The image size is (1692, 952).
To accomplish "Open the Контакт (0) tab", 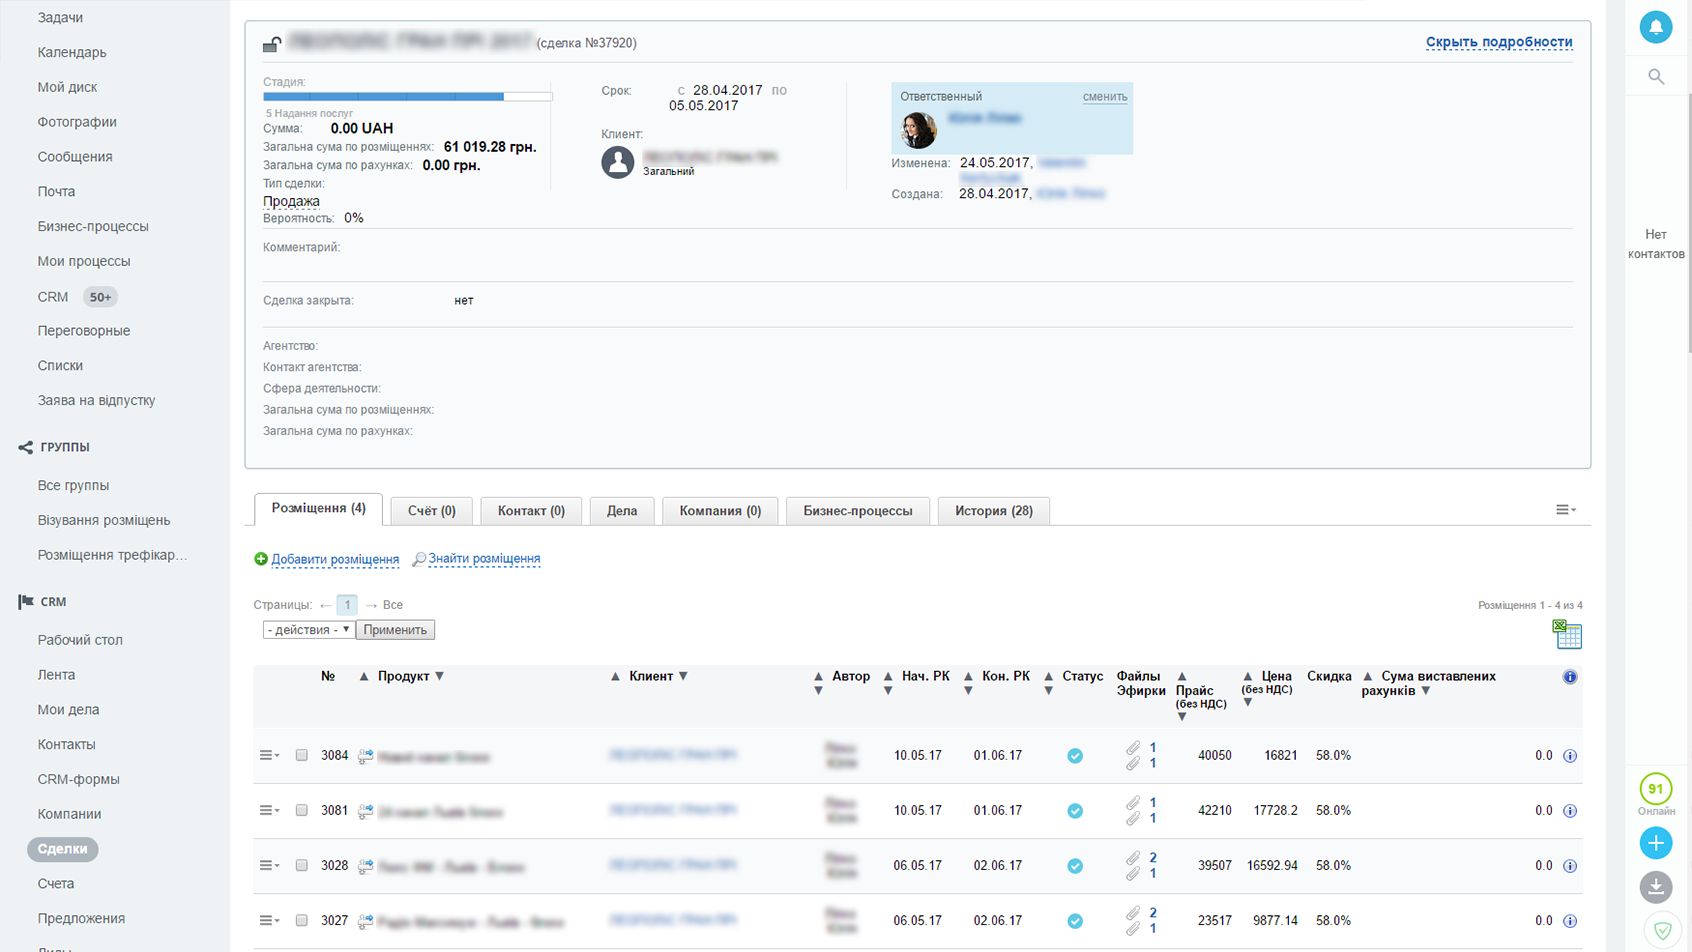I will click(x=532, y=511).
